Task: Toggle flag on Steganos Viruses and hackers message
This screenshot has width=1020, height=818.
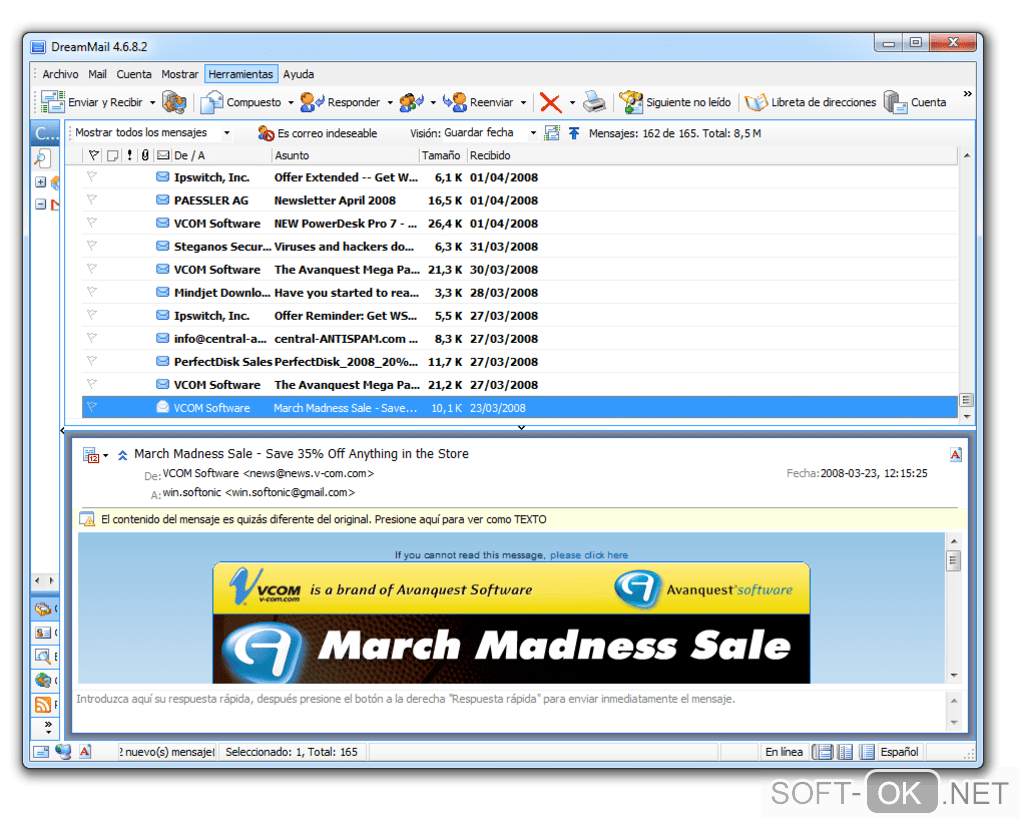Action: pyautogui.click(x=92, y=246)
